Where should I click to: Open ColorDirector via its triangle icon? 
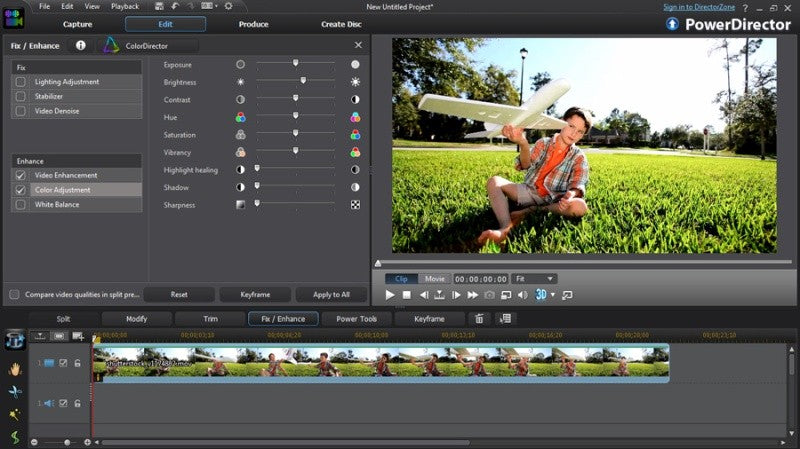pyautogui.click(x=111, y=45)
